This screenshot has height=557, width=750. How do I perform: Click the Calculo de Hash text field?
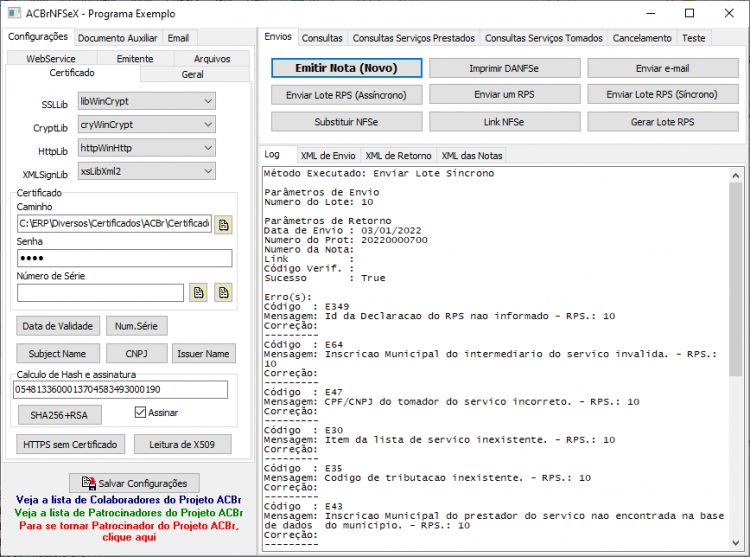pyautogui.click(x=121, y=390)
